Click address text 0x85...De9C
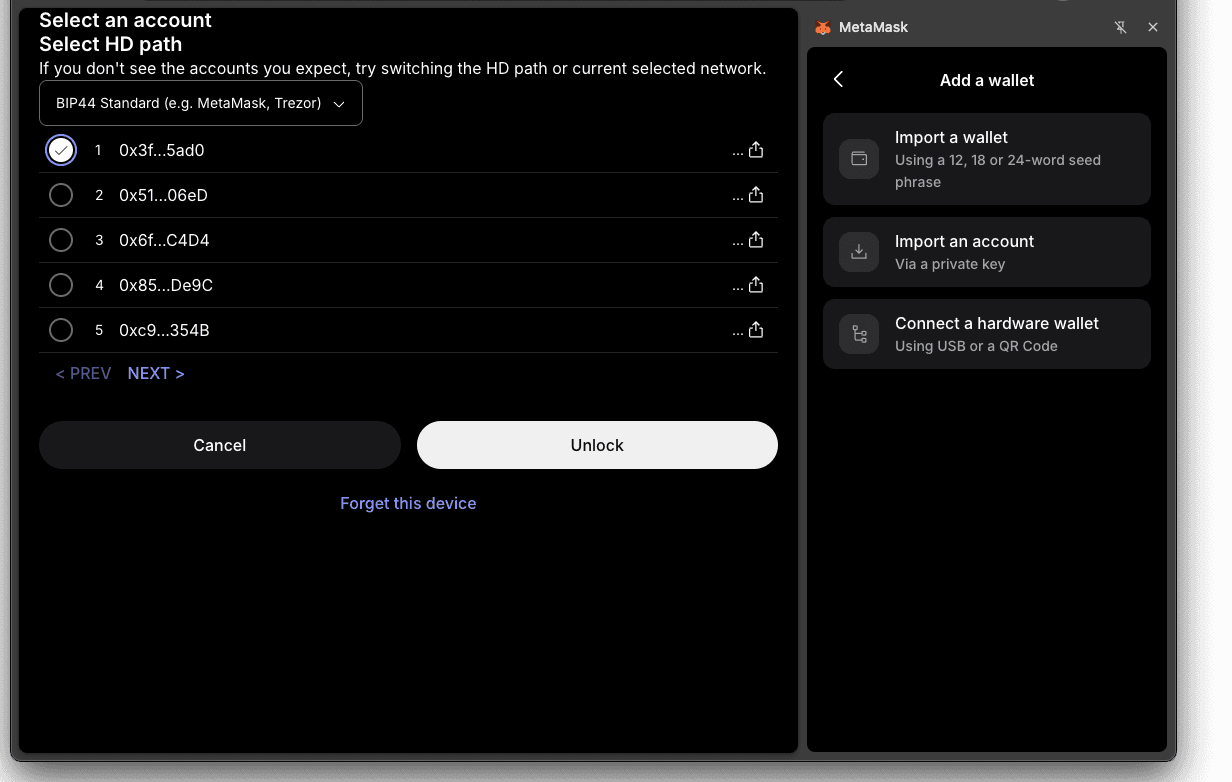The height and width of the screenshot is (782, 1232). point(166,285)
